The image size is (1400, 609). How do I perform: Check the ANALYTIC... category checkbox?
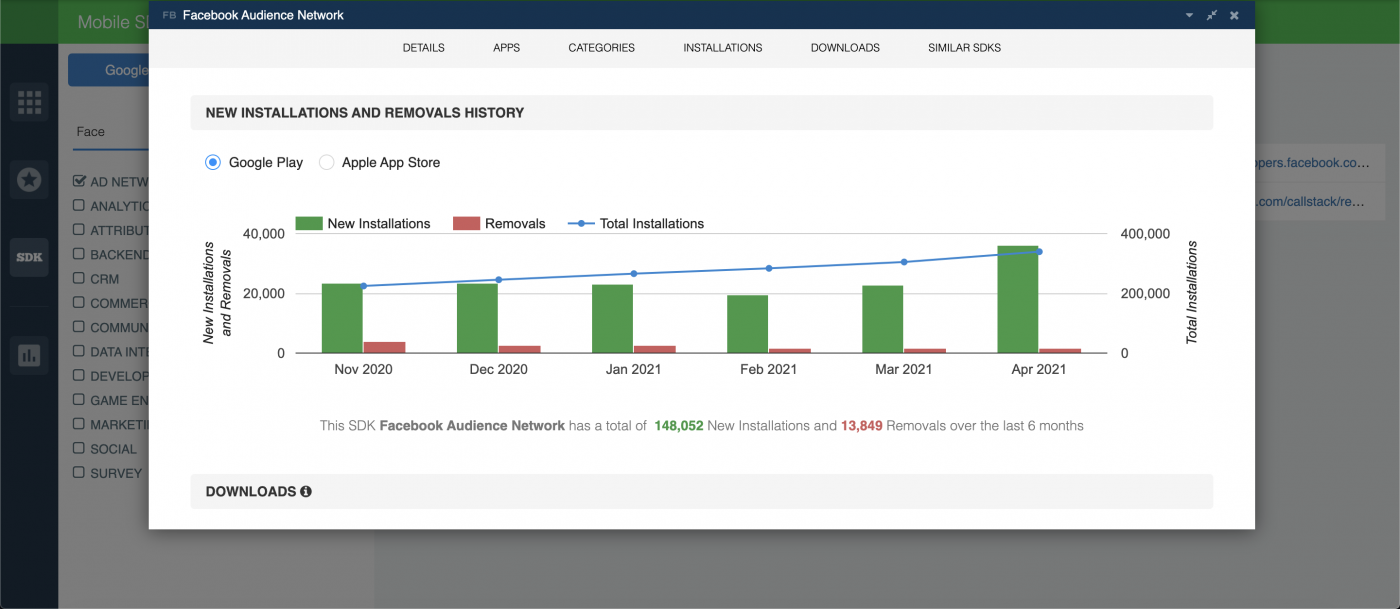[x=79, y=206]
